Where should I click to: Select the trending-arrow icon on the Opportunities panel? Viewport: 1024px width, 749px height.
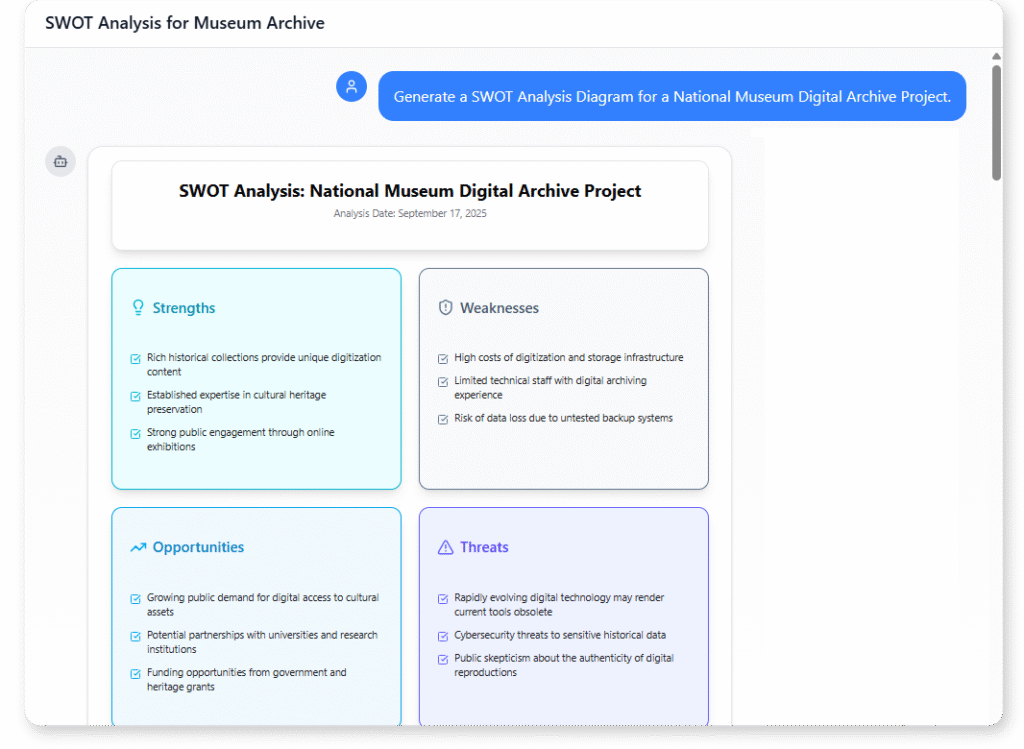point(137,547)
